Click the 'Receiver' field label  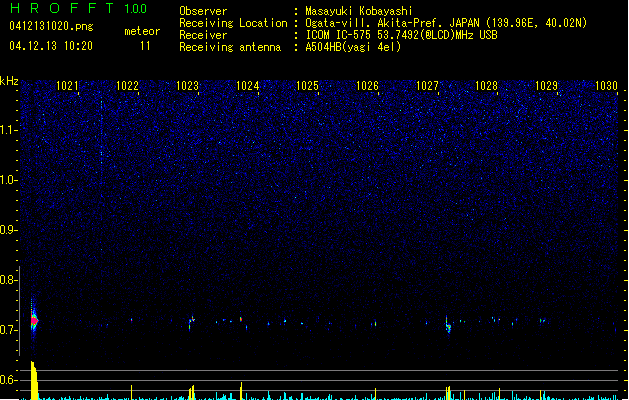tap(203, 35)
